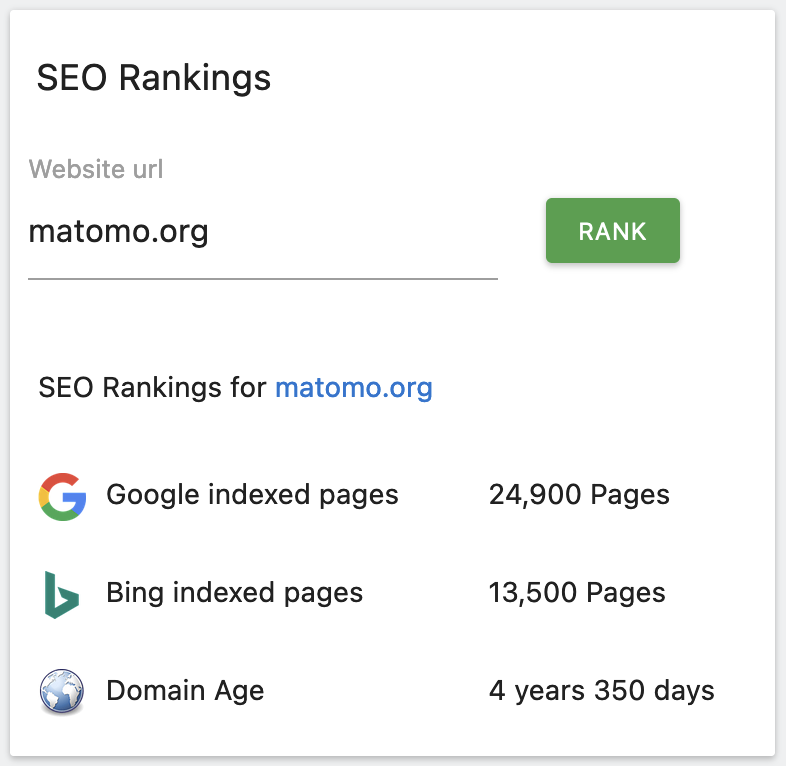Select the 24,900 Pages value
Screen dimensions: 786x766
(579, 495)
